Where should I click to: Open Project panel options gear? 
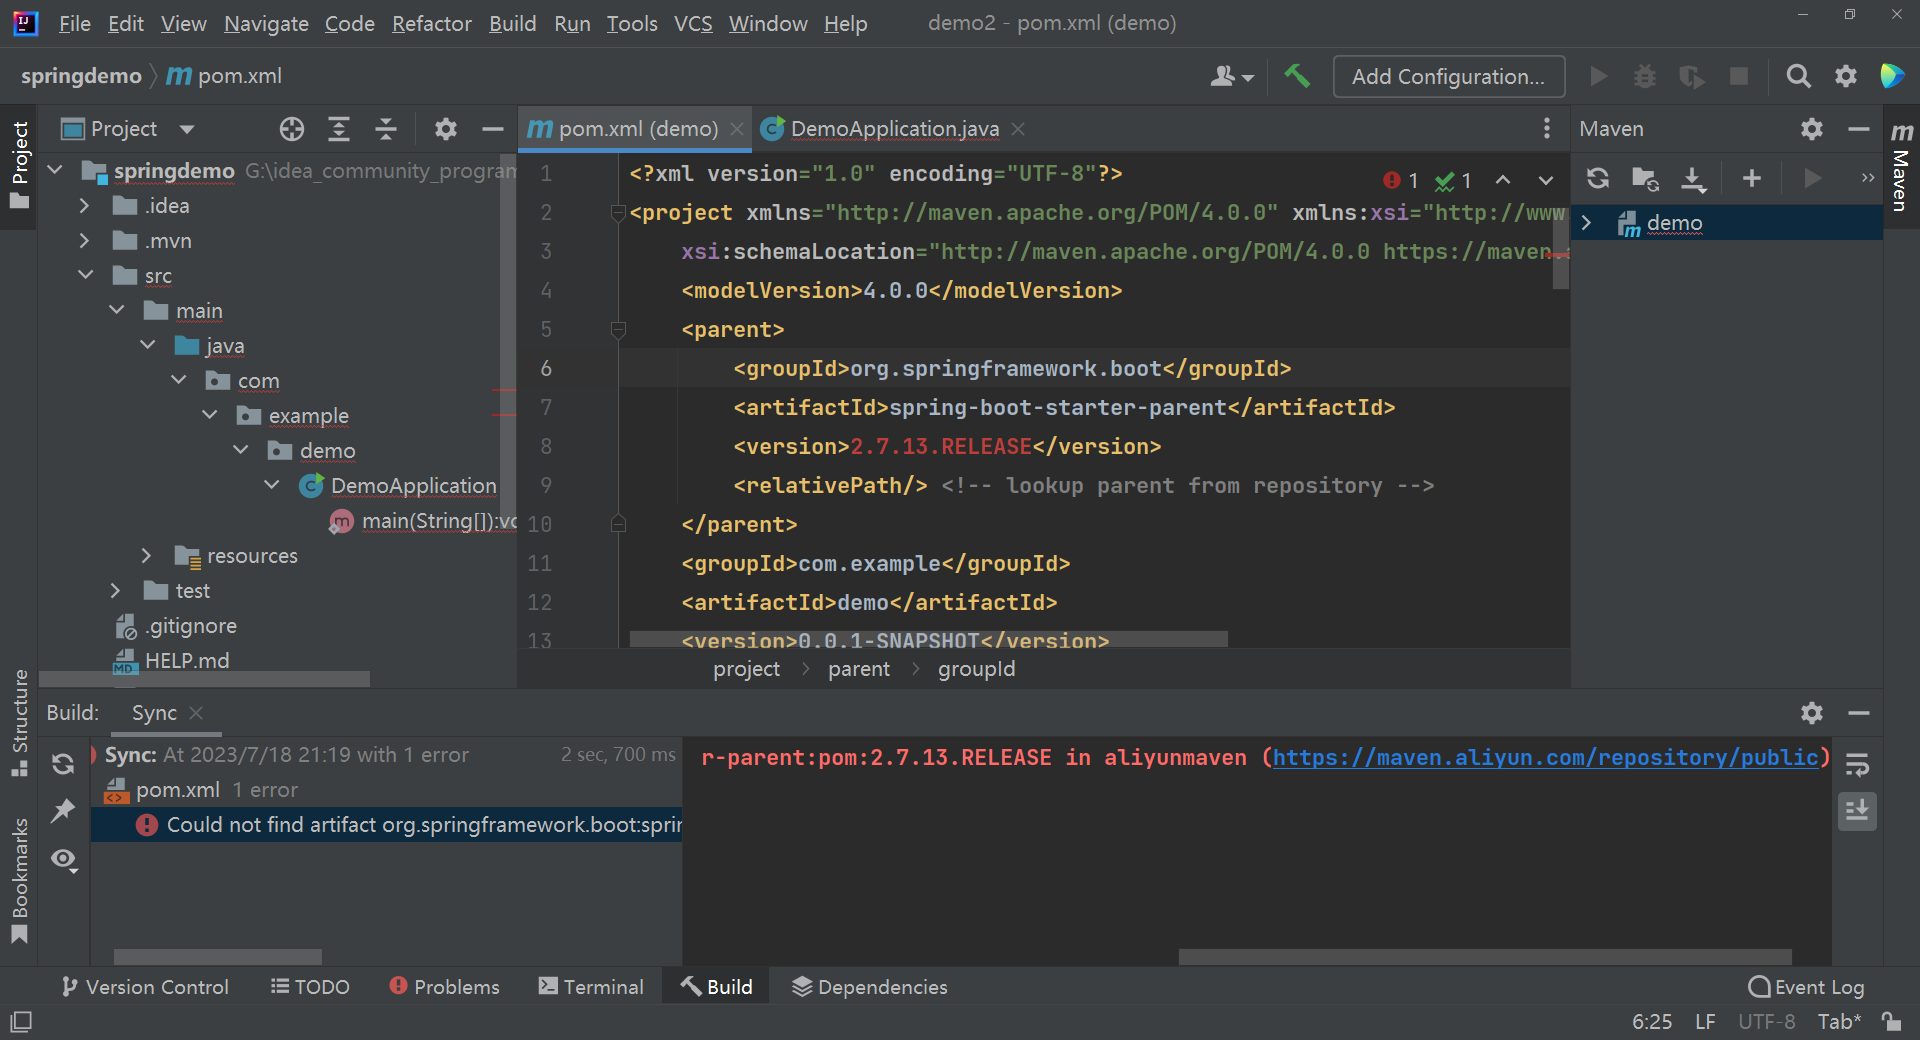point(445,129)
